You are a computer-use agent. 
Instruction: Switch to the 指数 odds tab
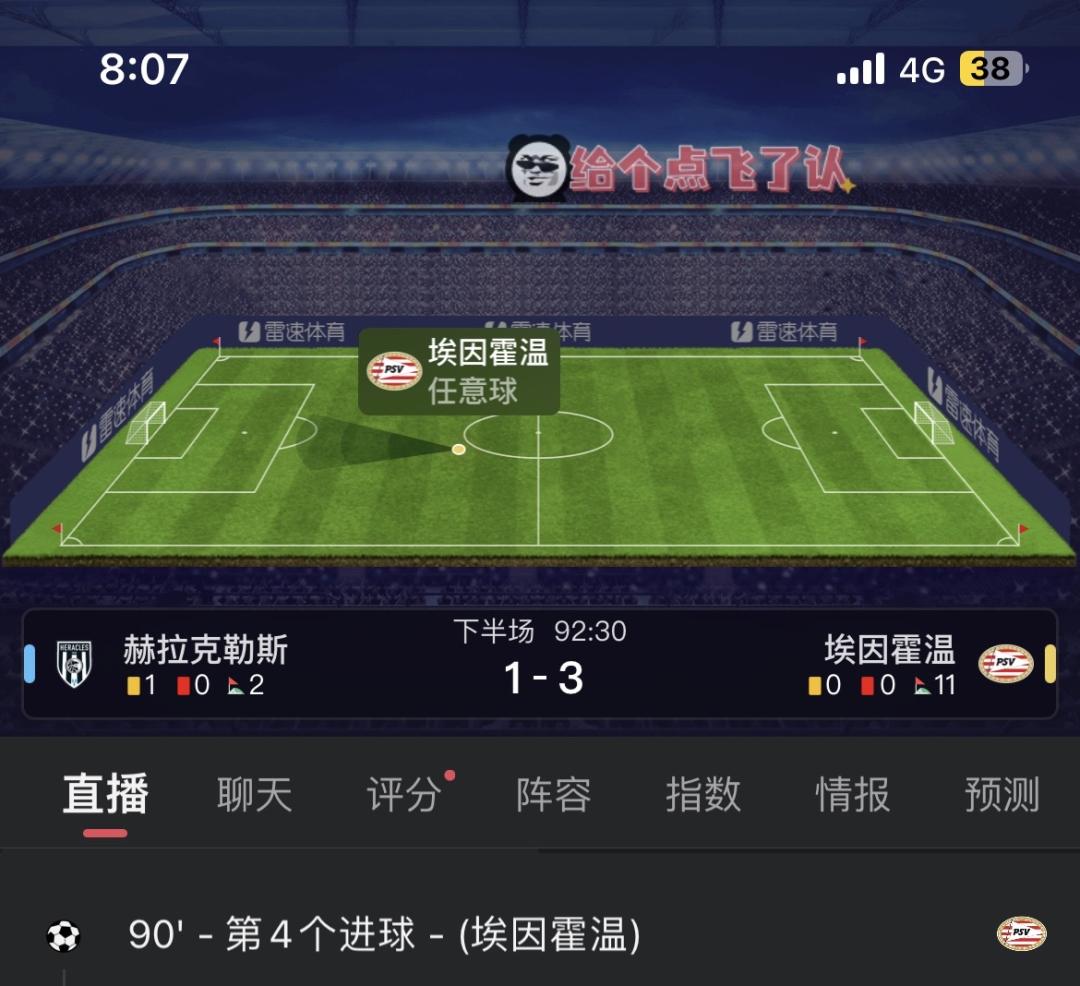703,794
